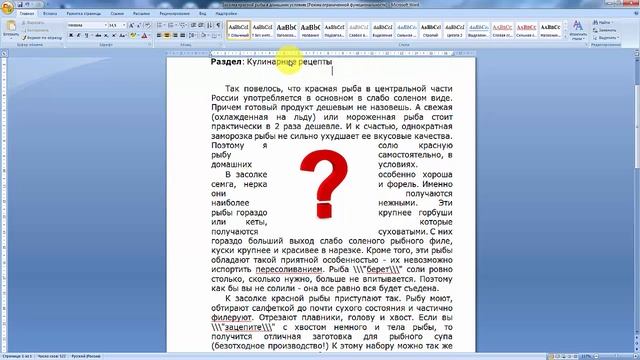The image size is (640, 360).
Task: Align text left
Action: [159, 36]
